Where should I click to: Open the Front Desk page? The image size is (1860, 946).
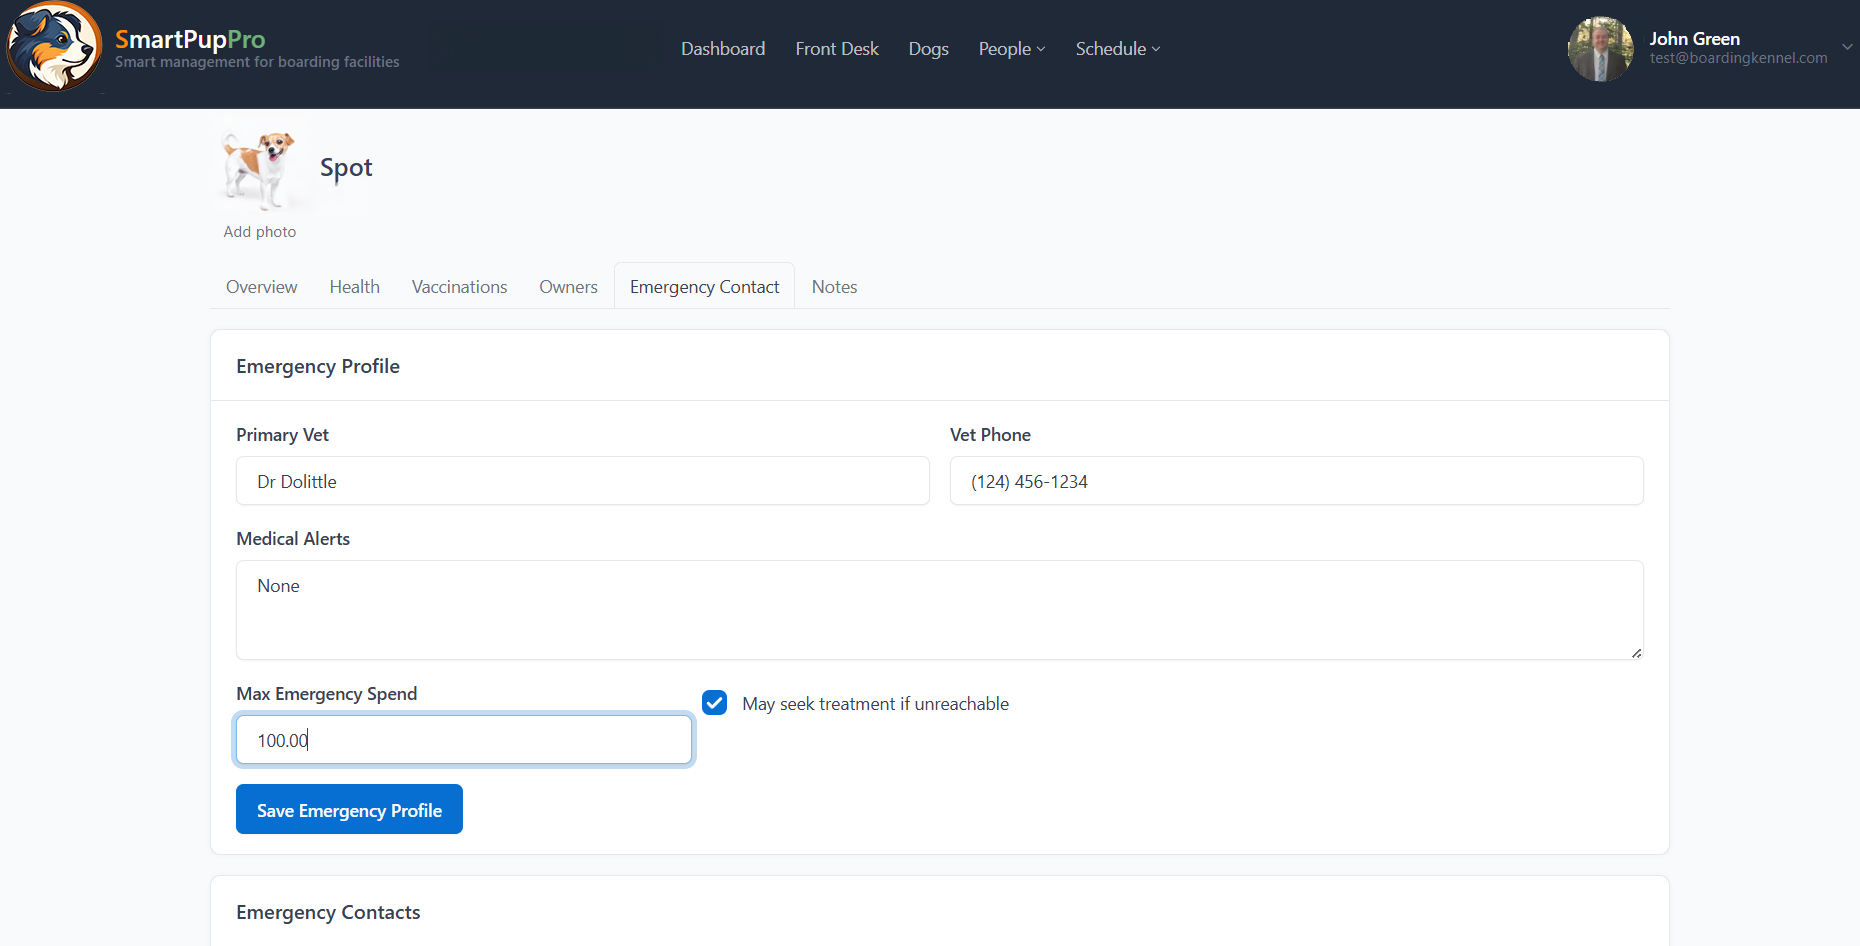(837, 49)
